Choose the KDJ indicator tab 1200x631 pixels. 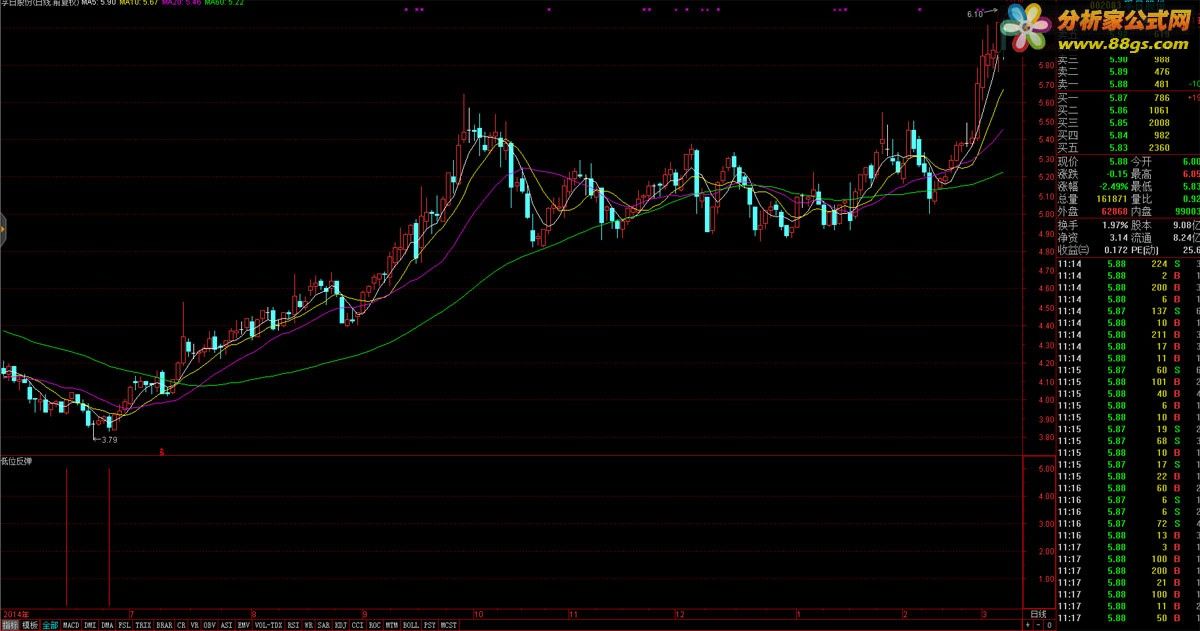341,625
